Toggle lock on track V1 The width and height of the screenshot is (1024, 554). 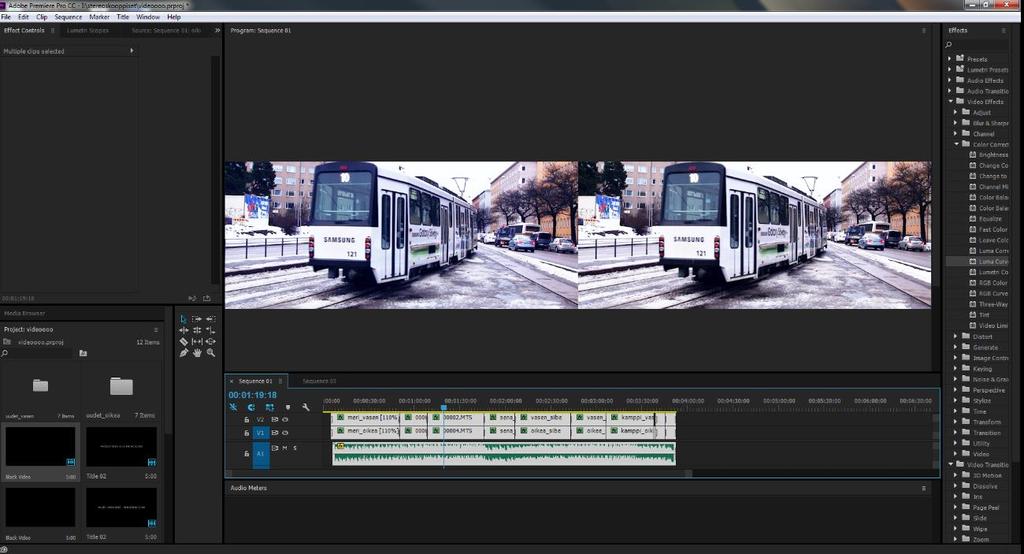coord(246,432)
